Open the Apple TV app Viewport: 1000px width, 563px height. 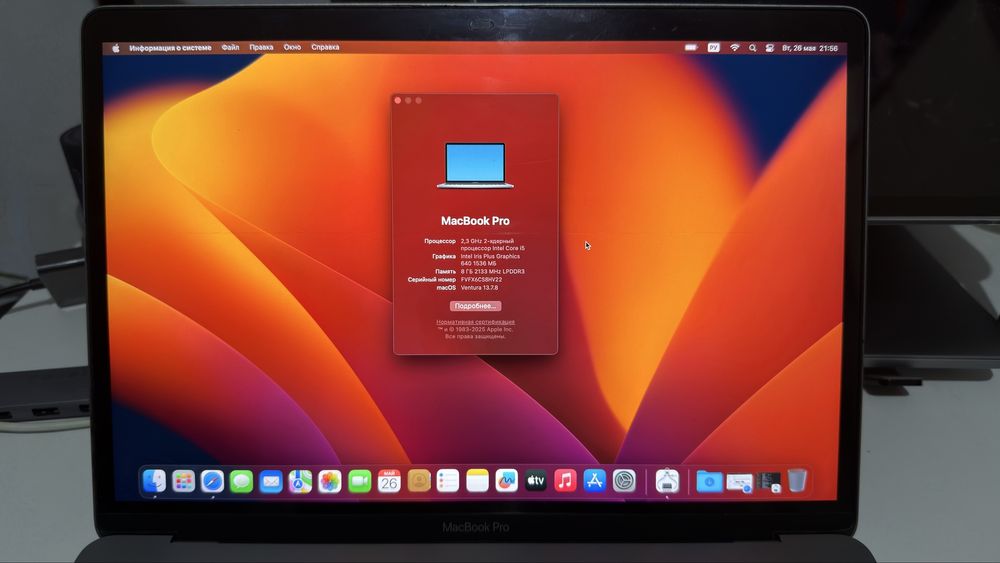(x=536, y=481)
